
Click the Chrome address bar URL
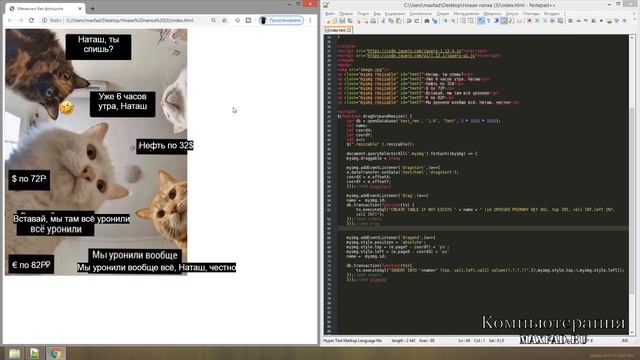coord(130,20)
